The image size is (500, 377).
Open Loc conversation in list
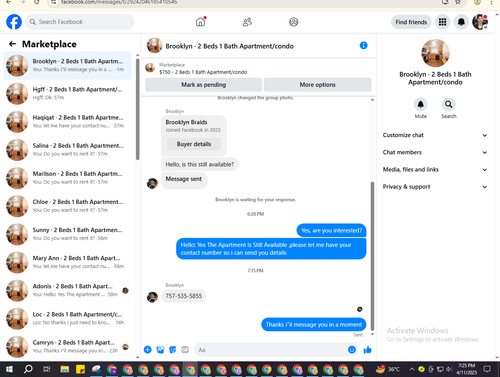[67, 318]
